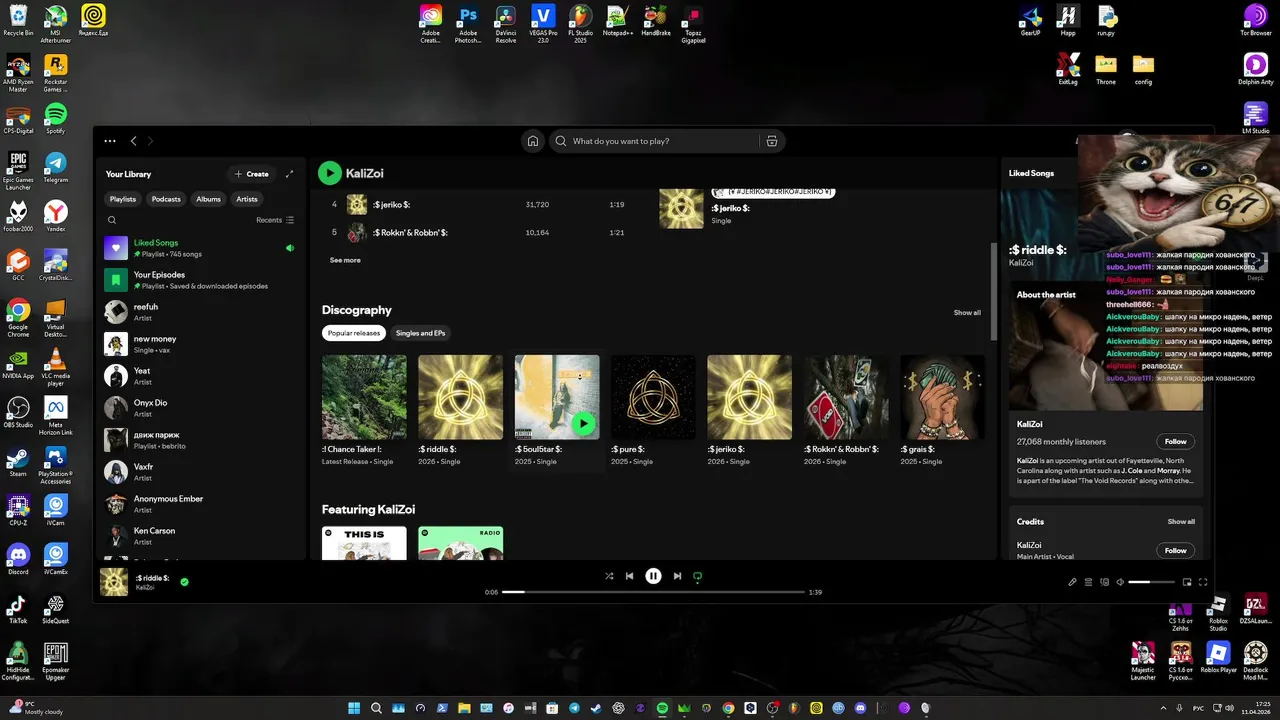This screenshot has width=1280, height=720.
Task: Open Discord from the taskbar
Action: tap(859, 708)
